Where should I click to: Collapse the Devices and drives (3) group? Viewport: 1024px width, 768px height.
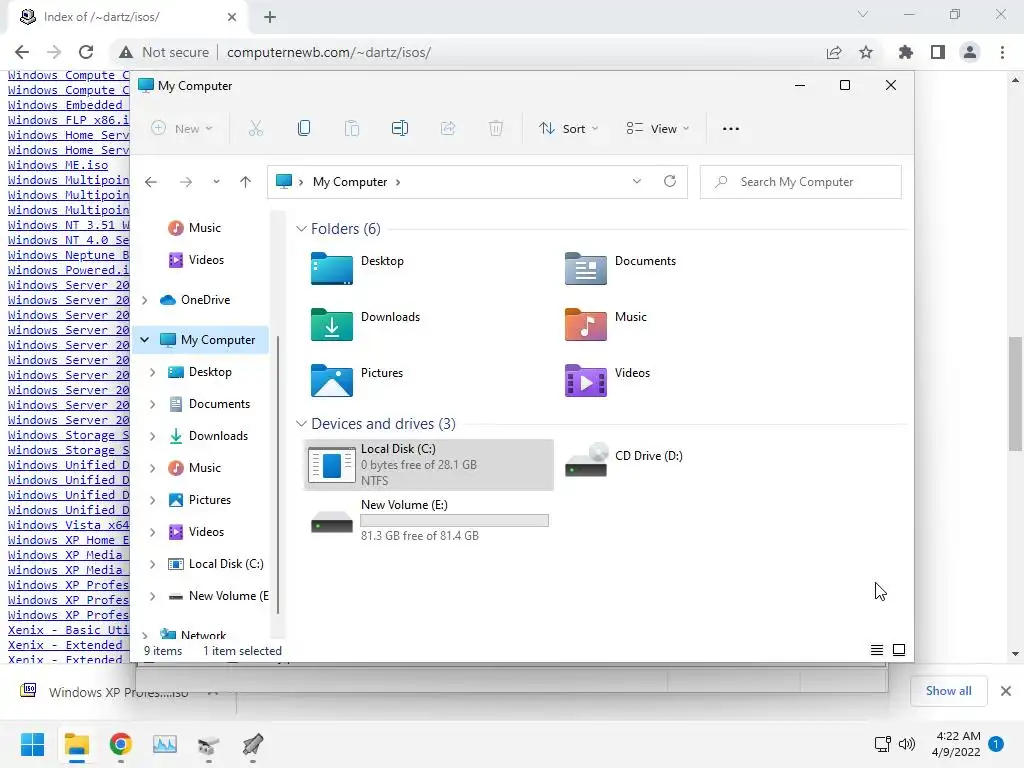[x=301, y=424]
